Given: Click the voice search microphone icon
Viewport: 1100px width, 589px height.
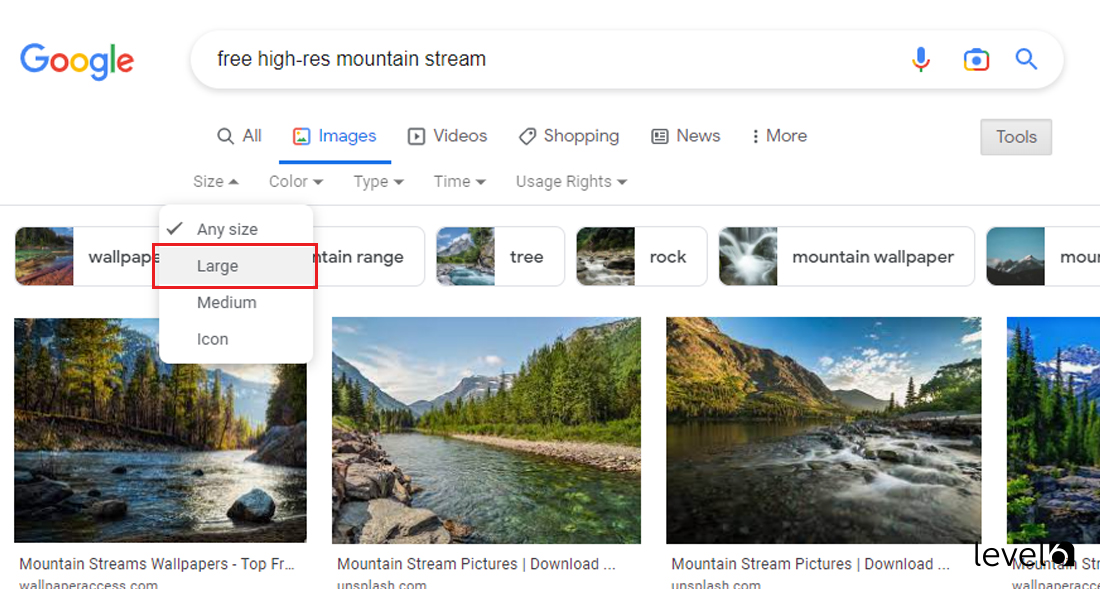Looking at the screenshot, I should [921, 59].
